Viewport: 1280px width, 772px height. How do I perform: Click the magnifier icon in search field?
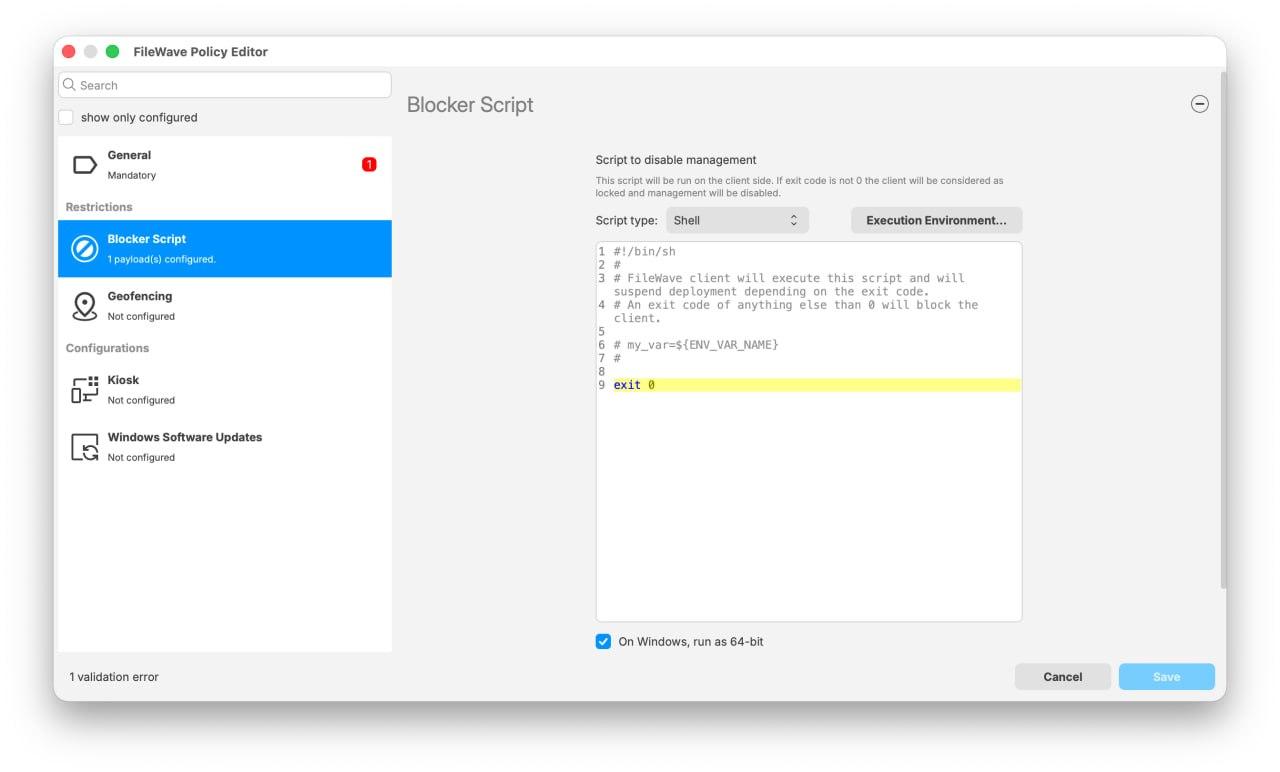click(x=69, y=85)
